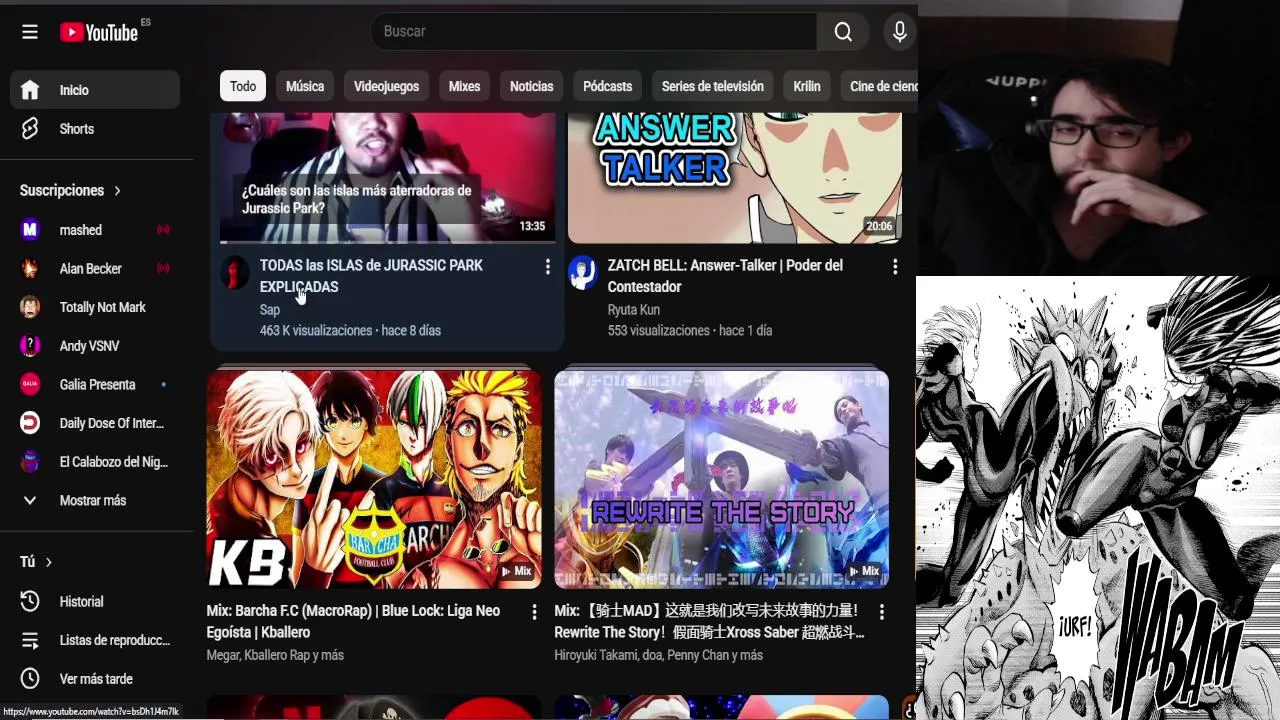Open options for Barcha F.C mix
This screenshot has width=1280, height=720.
pos(534,612)
